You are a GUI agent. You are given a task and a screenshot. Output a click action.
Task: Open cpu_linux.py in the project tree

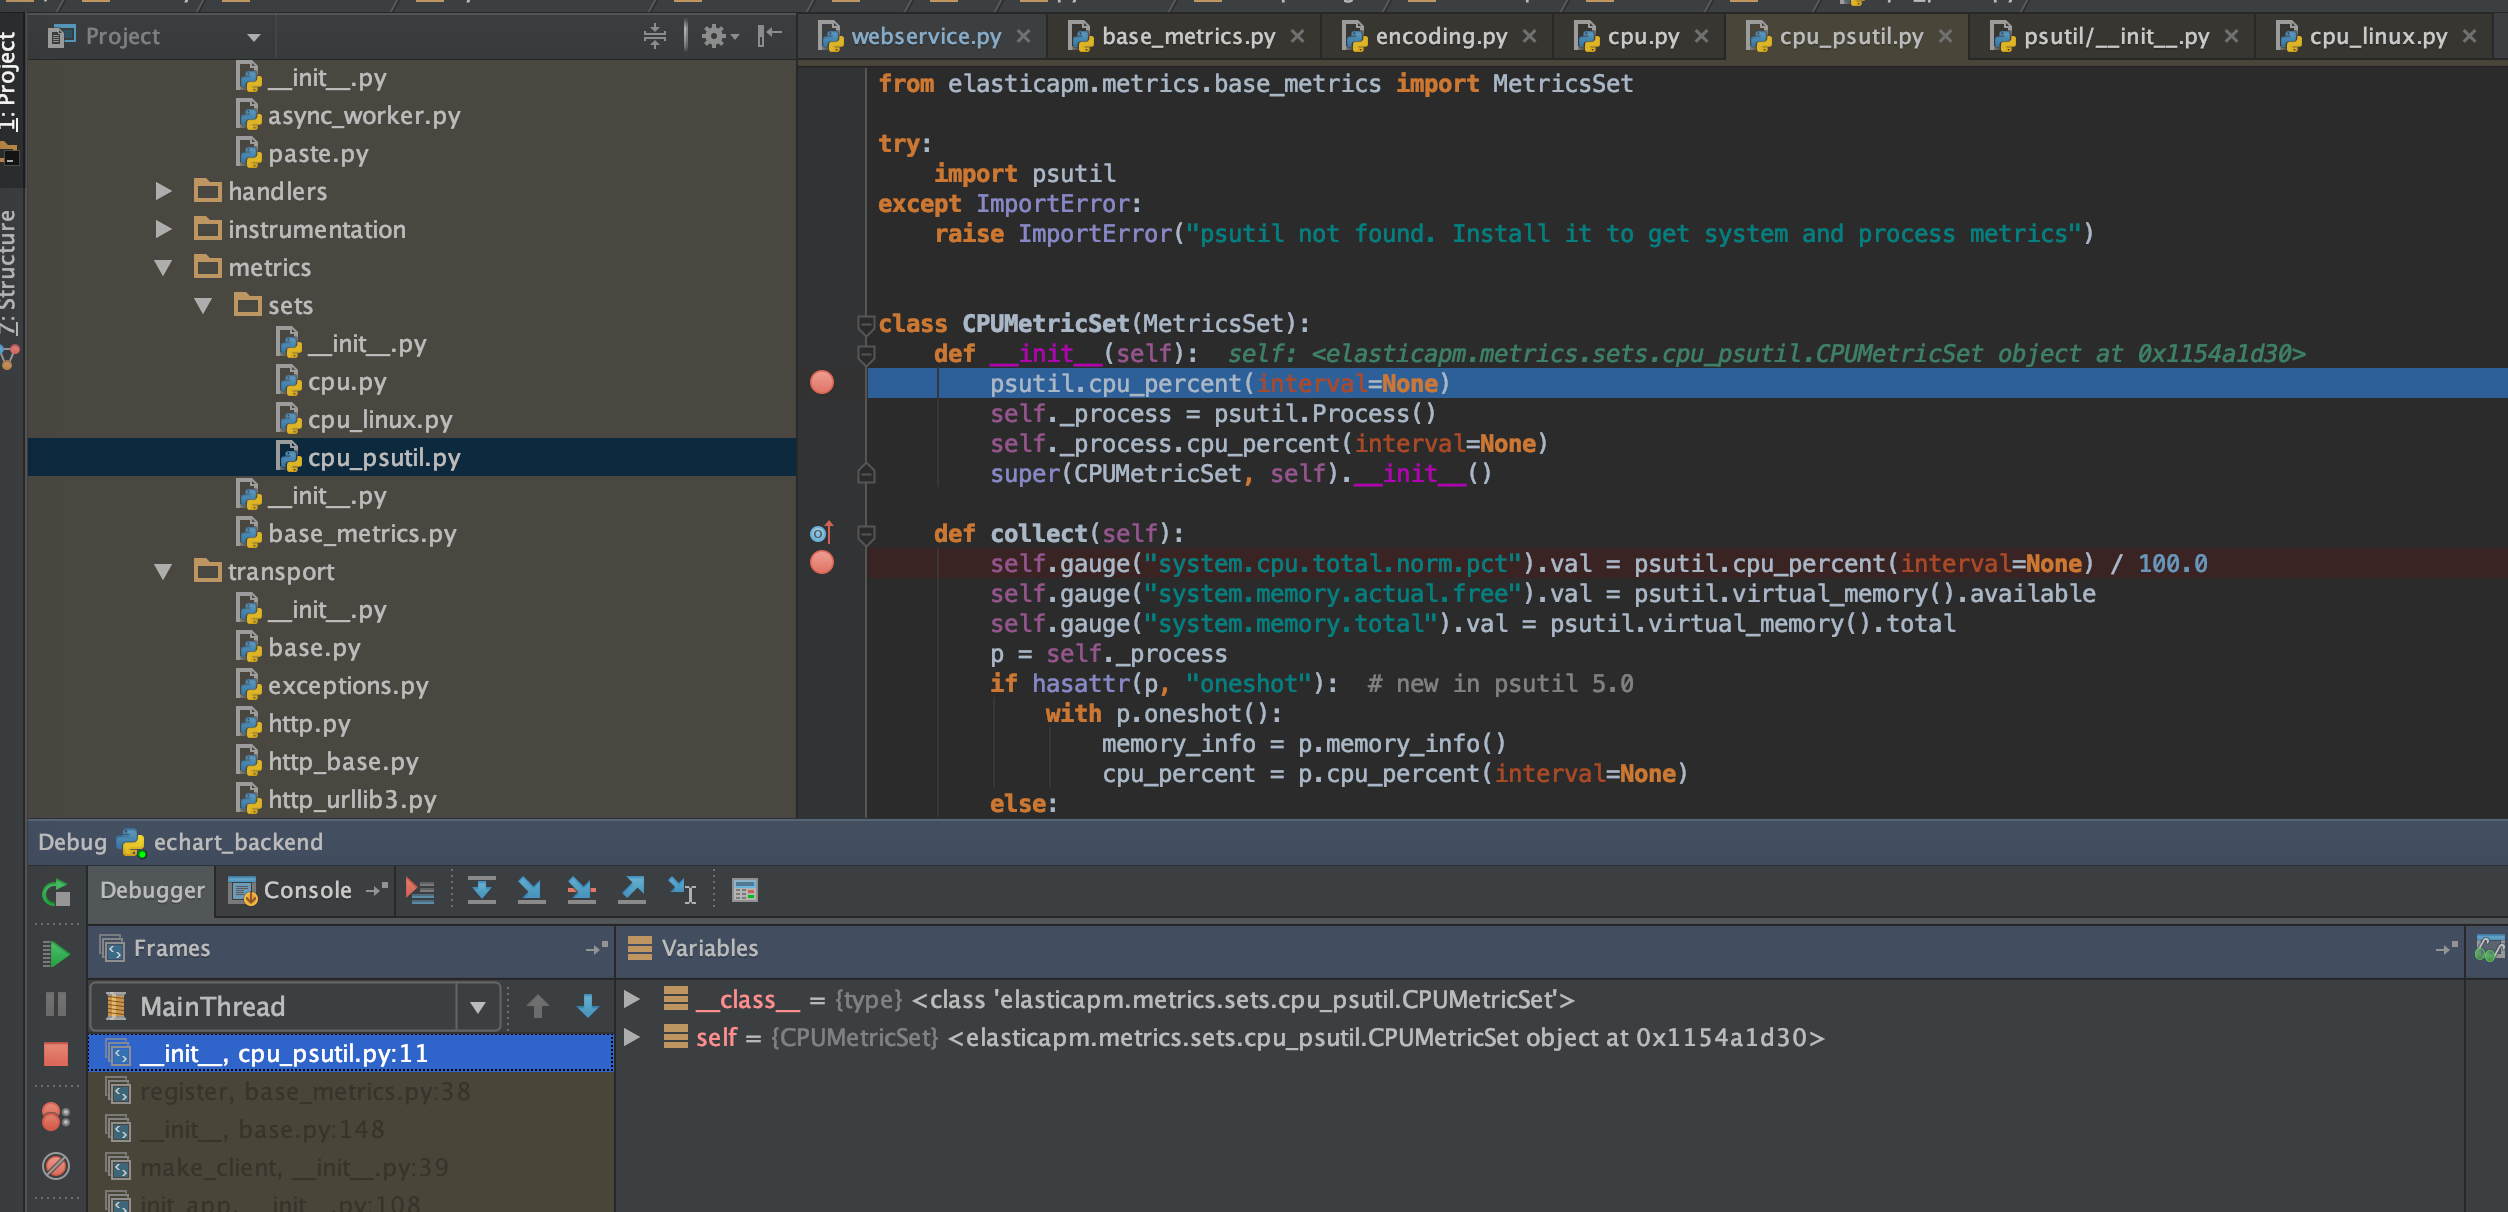379,420
